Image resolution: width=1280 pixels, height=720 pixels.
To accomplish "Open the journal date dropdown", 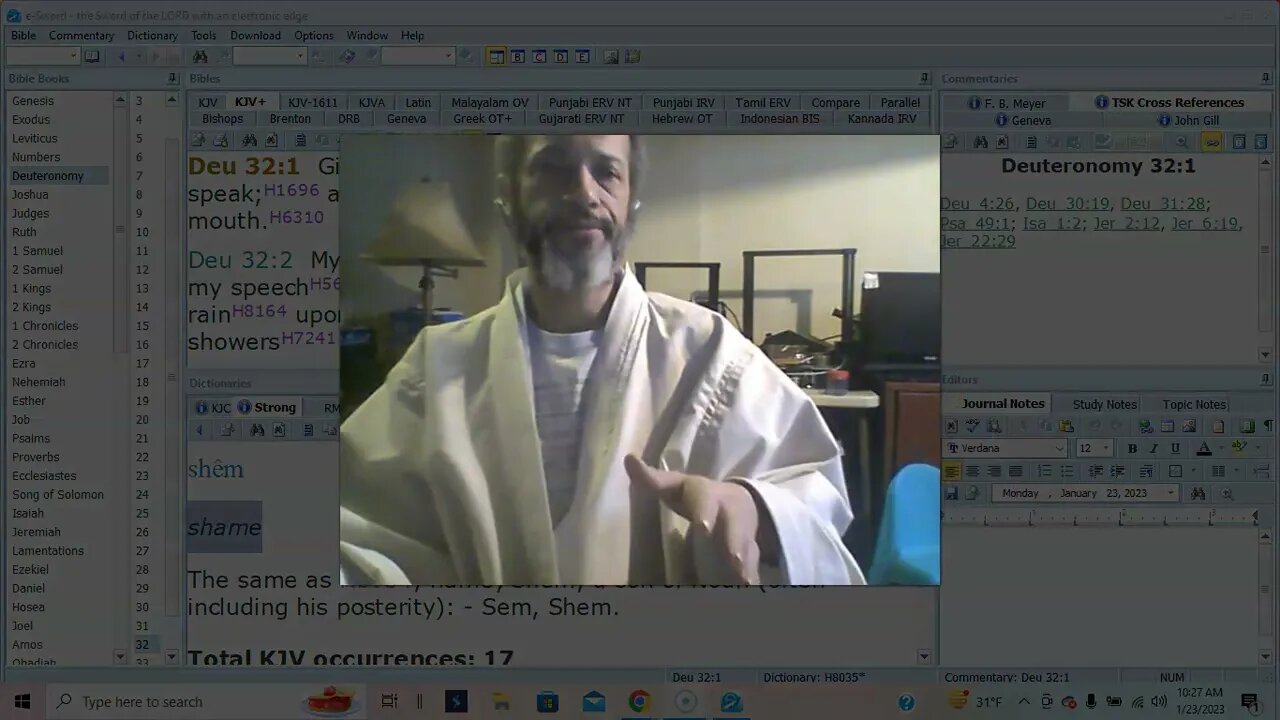I will (x=1171, y=493).
